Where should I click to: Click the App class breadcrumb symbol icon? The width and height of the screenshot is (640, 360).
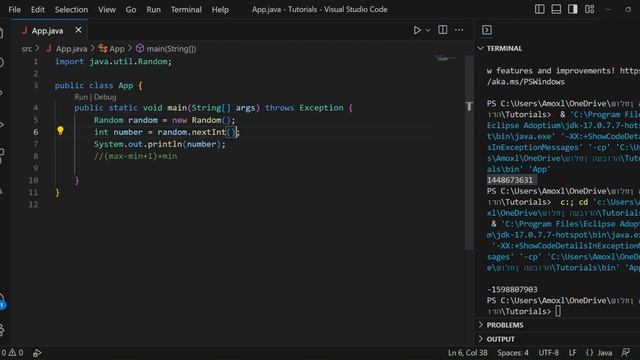pos(103,49)
